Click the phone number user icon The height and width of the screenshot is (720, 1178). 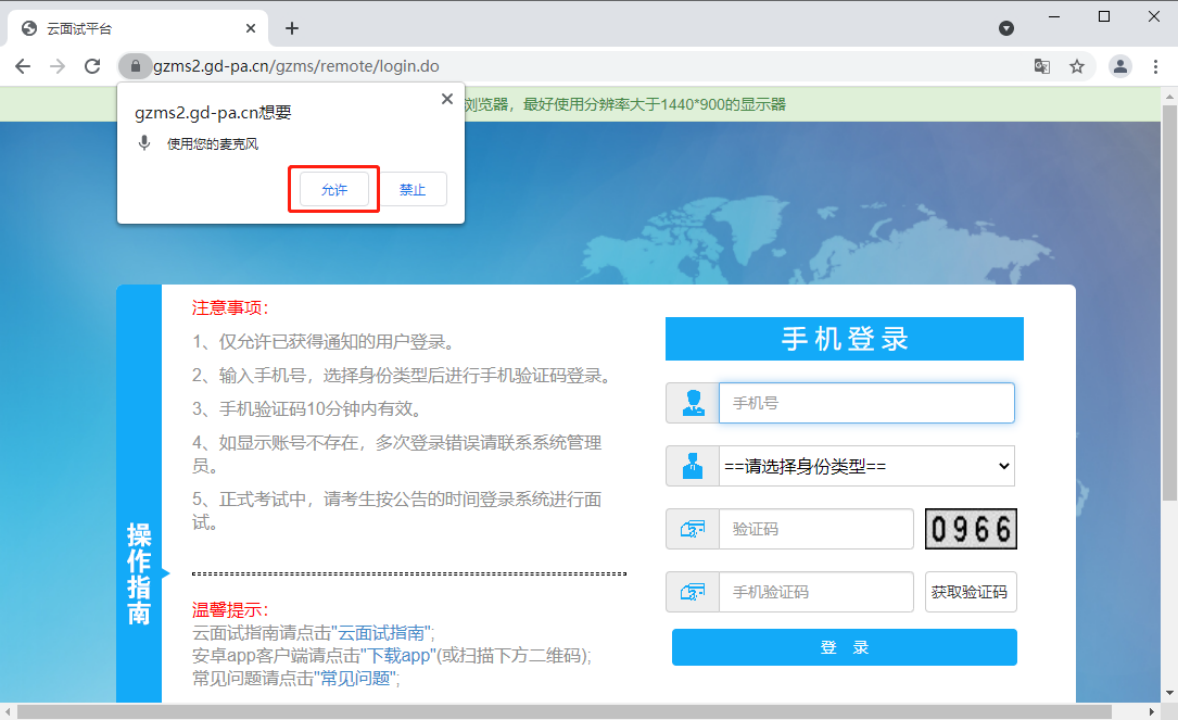pos(693,403)
